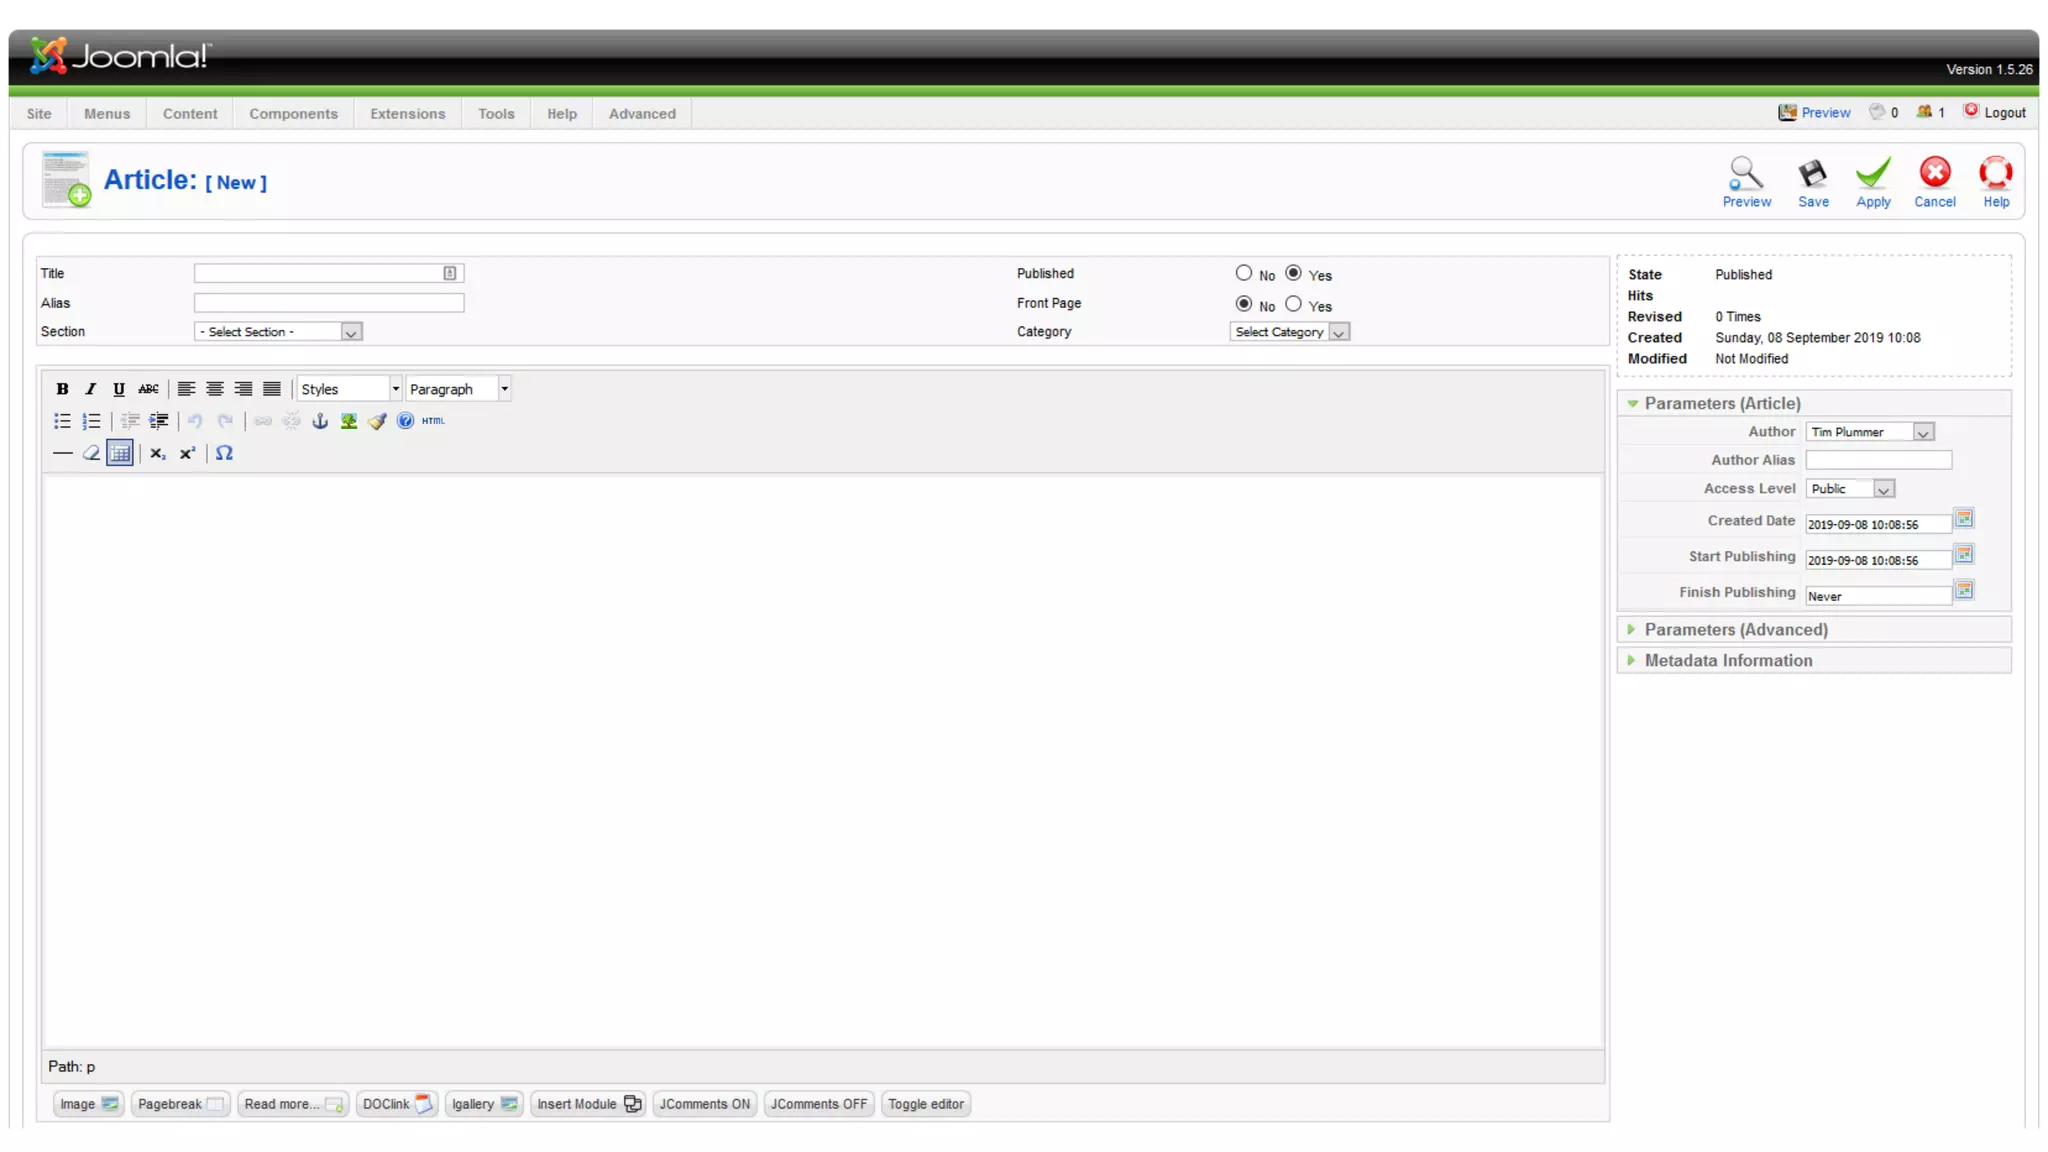Image resolution: width=2048 pixels, height=1152 pixels.
Task: Click the cleanup messy code broom icon
Action: click(x=377, y=421)
